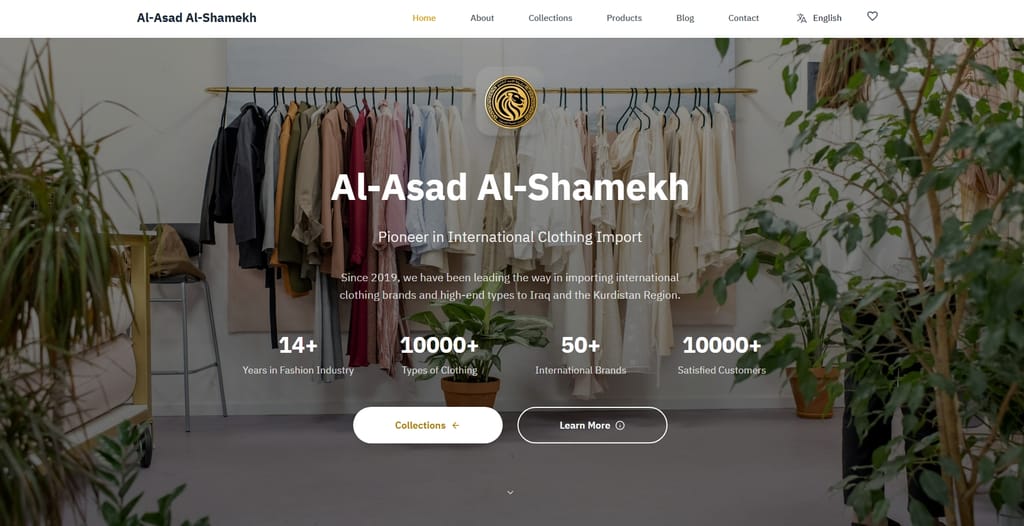Open Collections in the navigation bar
The width and height of the screenshot is (1024, 526).
(x=550, y=18)
